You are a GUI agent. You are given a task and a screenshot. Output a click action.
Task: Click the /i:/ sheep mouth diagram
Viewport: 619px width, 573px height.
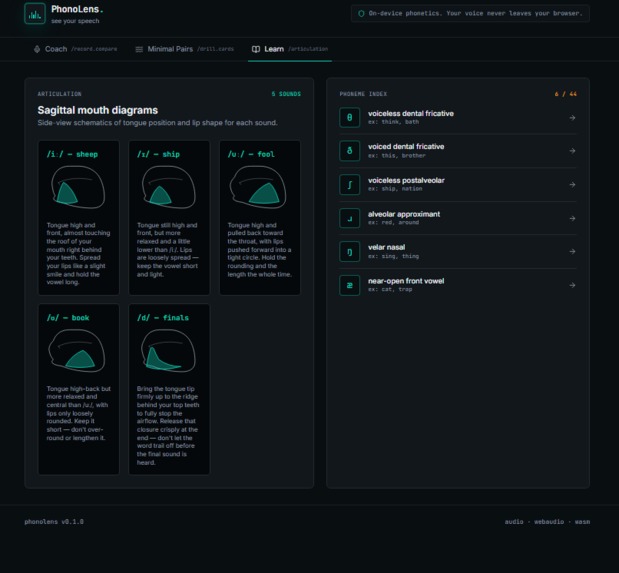78,187
